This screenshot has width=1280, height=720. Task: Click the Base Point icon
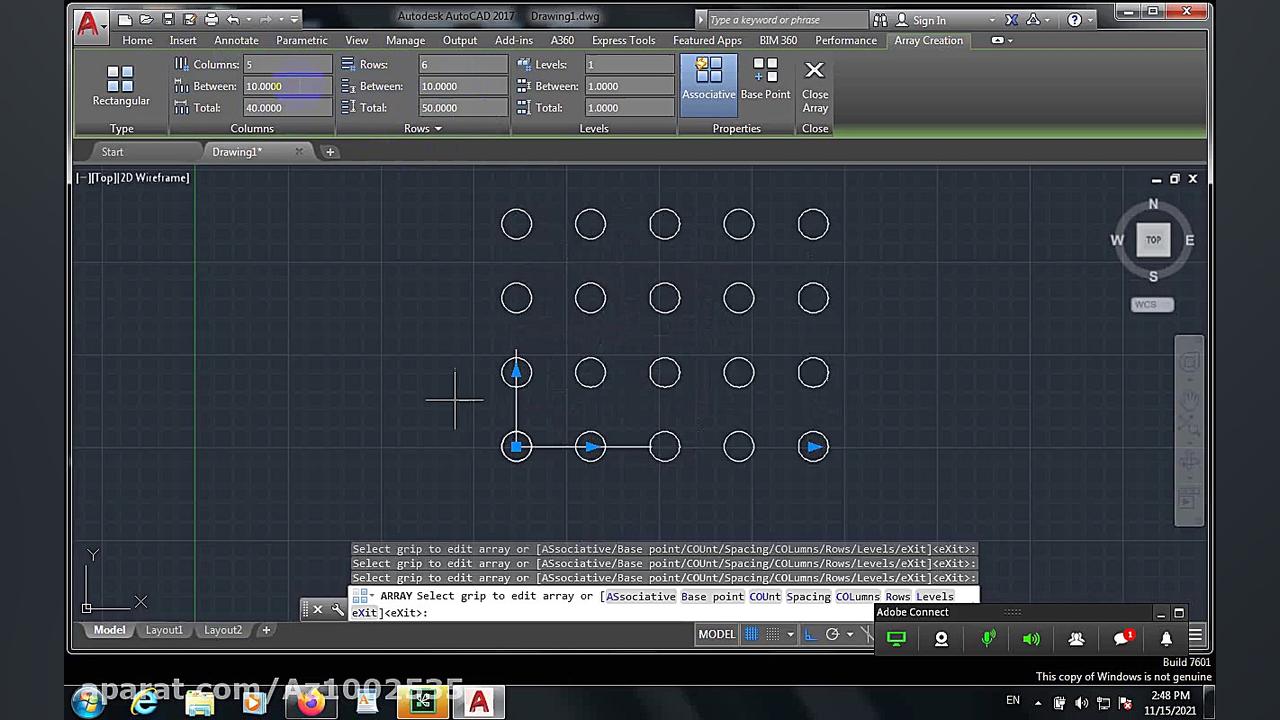765,70
